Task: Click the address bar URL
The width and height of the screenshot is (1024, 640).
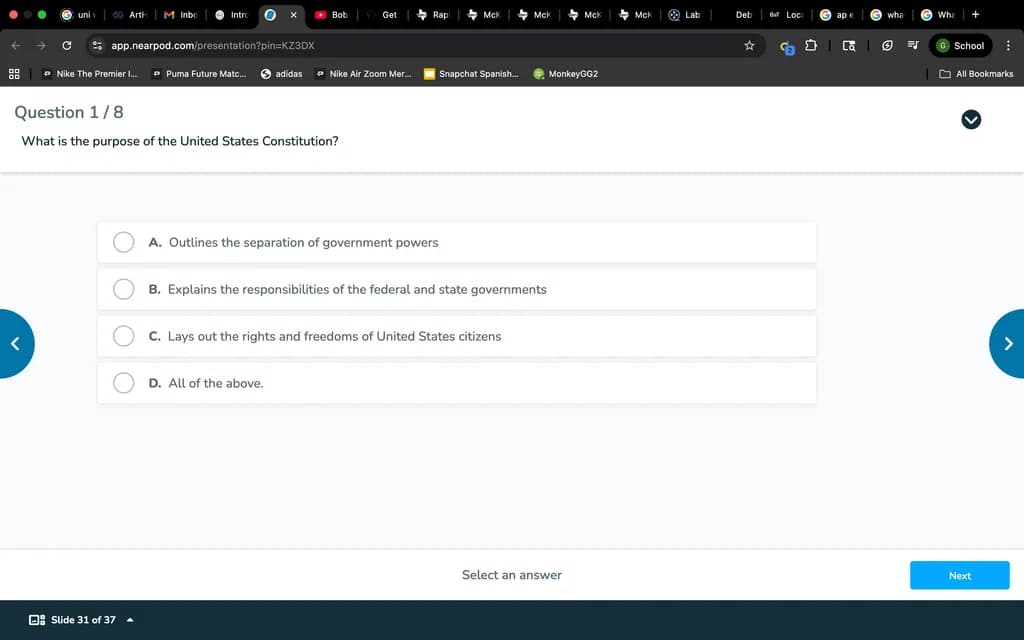Action: pyautogui.click(x=213, y=46)
